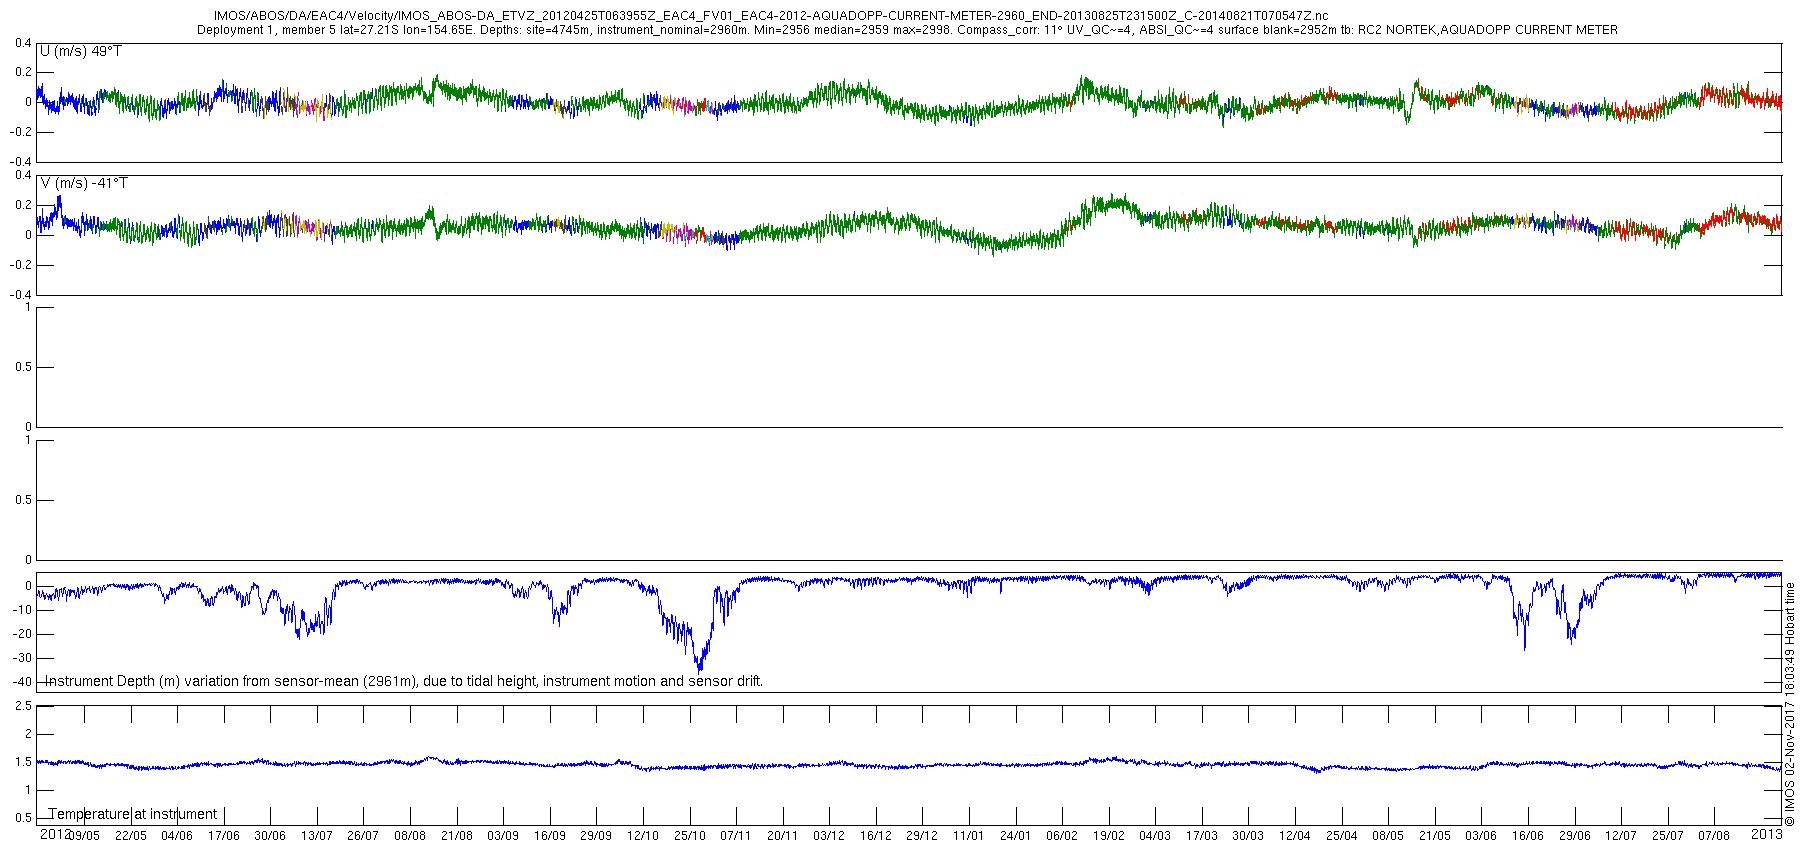Click the '2012' year label on time axis
The width and height of the screenshot is (1800, 850).
pos(55,833)
